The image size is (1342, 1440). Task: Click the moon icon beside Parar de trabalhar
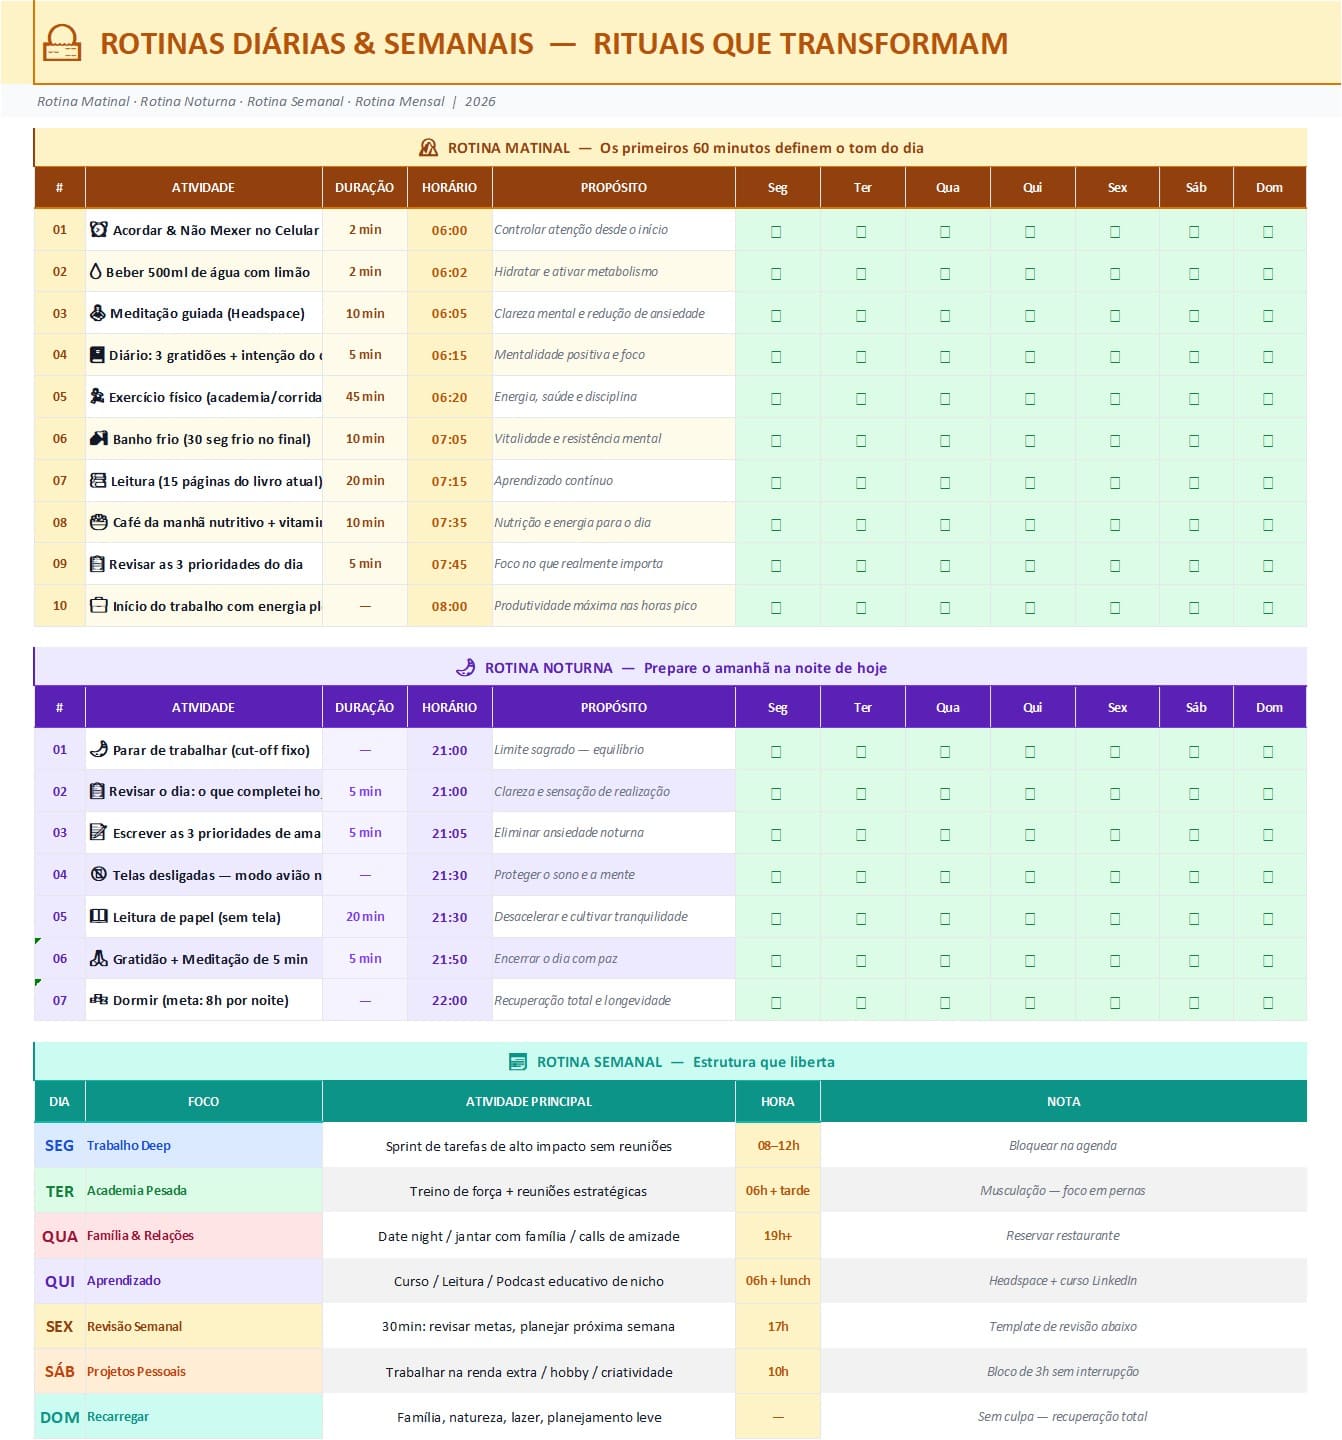coord(98,749)
